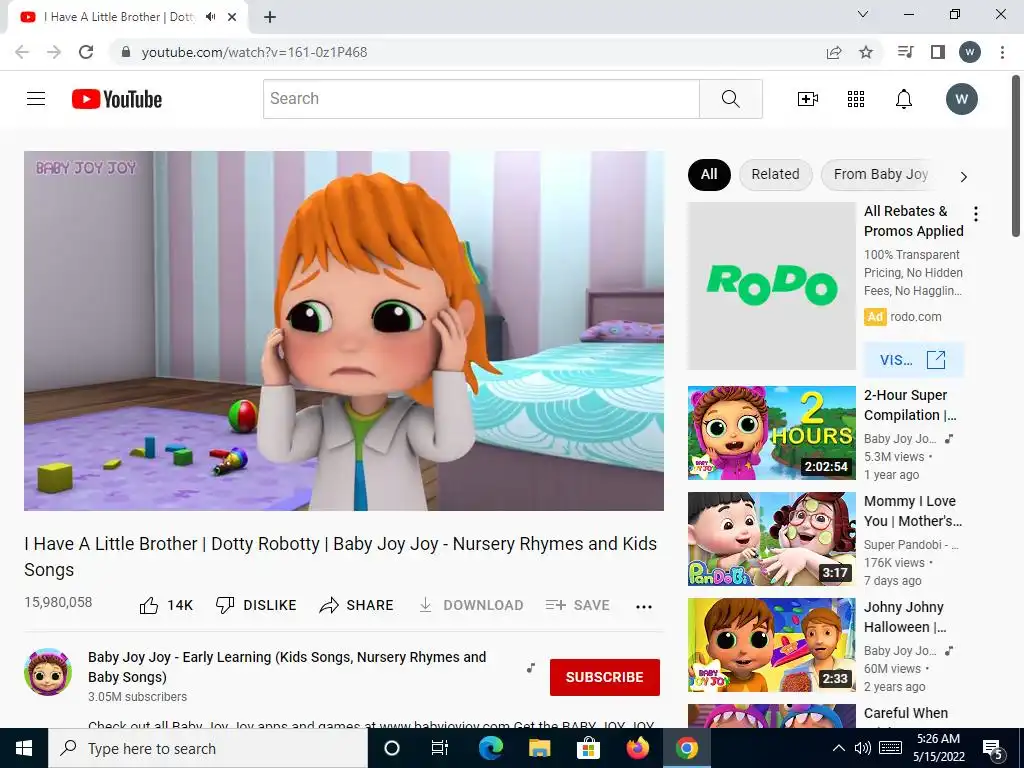The width and height of the screenshot is (1024, 768).
Task: Click the Chrome address bar URL
Action: pos(255,52)
